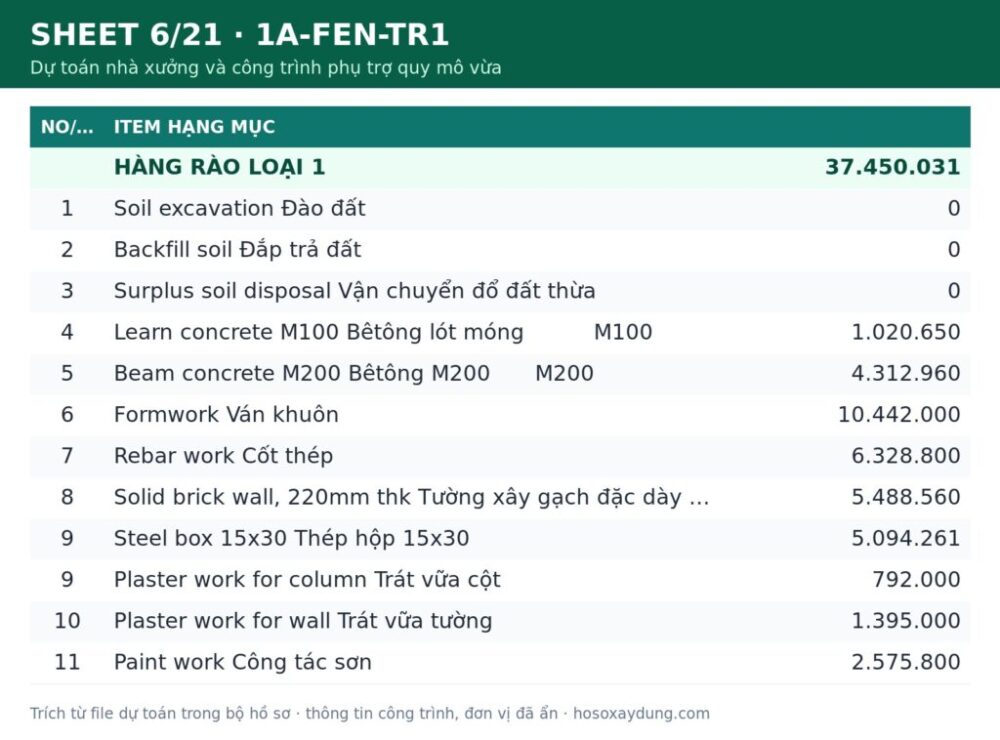The width and height of the screenshot is (1000, 740).
Task: Select row number 6
Action: pos(67,415)
